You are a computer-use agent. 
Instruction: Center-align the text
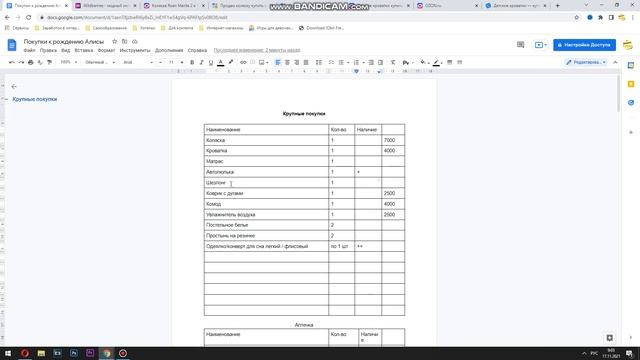pos(287,62)
